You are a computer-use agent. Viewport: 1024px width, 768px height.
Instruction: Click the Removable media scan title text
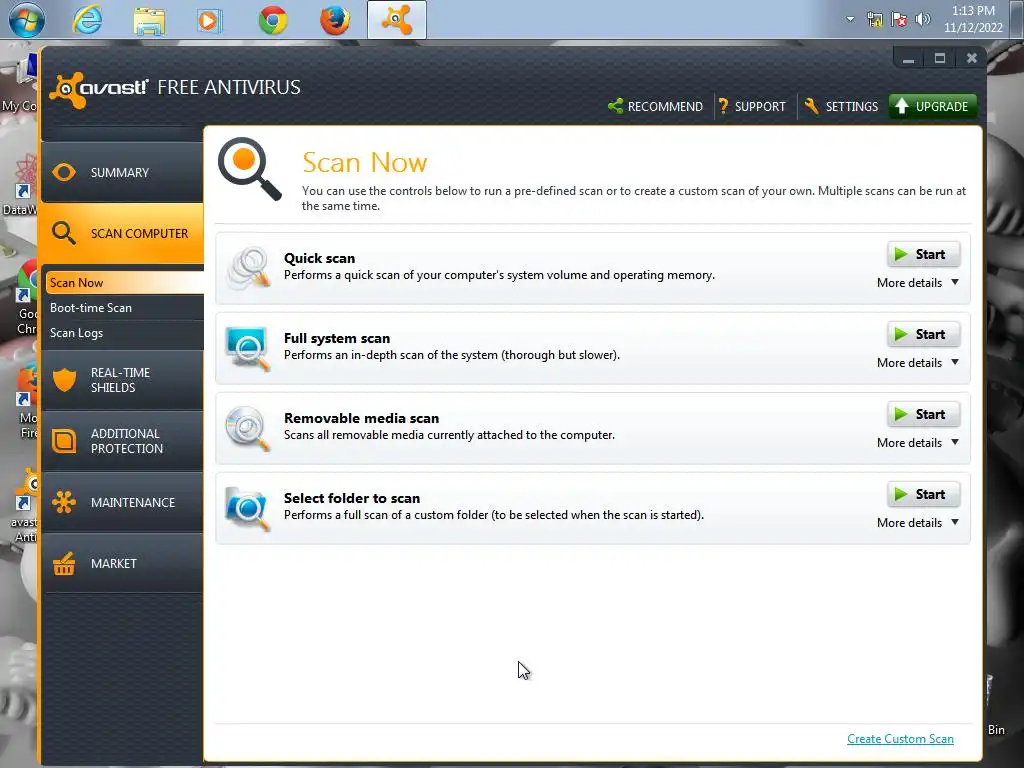pyautogui.click(x=361, y=418)
